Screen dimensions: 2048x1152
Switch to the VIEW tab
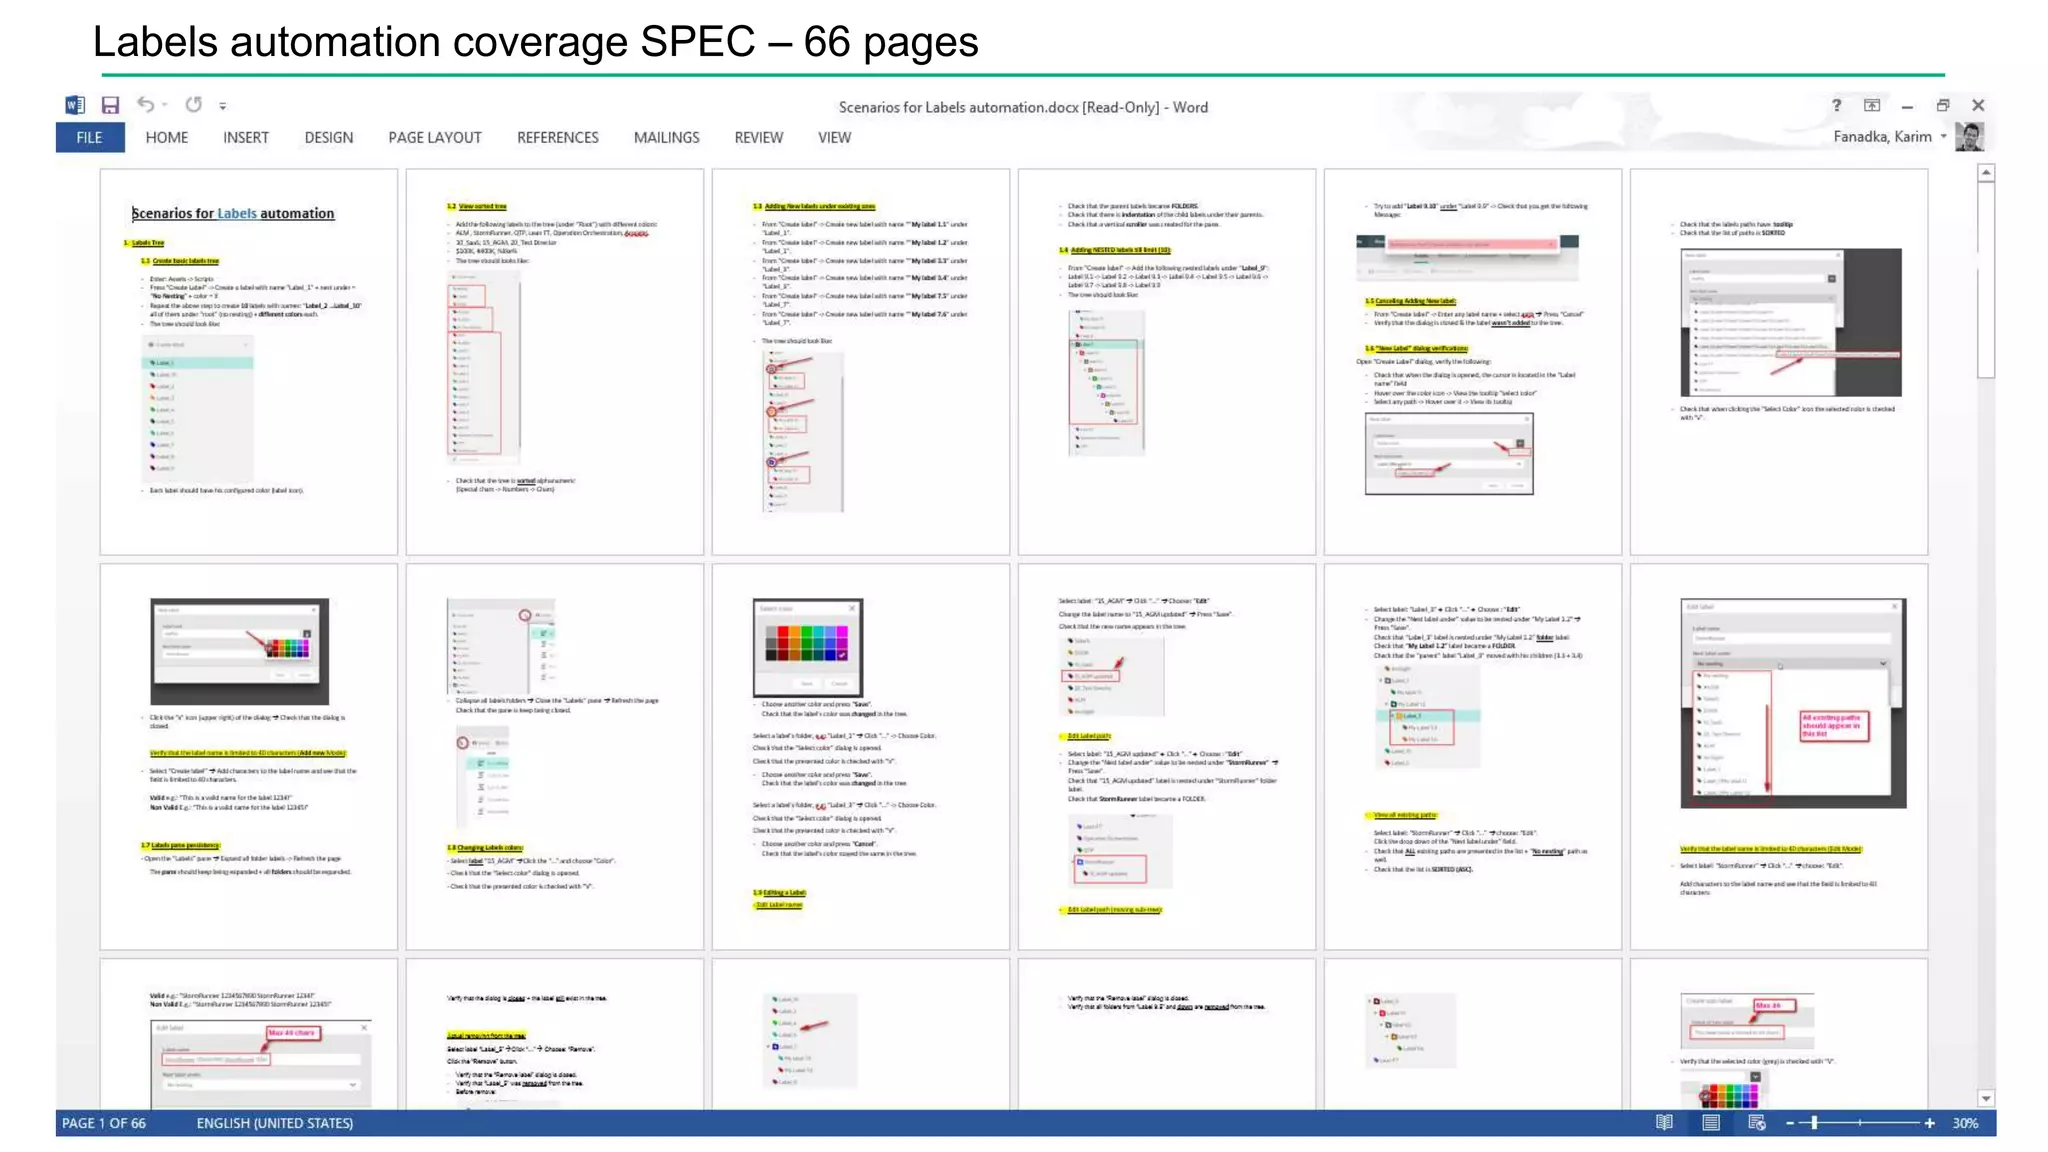click(x=835, y=138)
